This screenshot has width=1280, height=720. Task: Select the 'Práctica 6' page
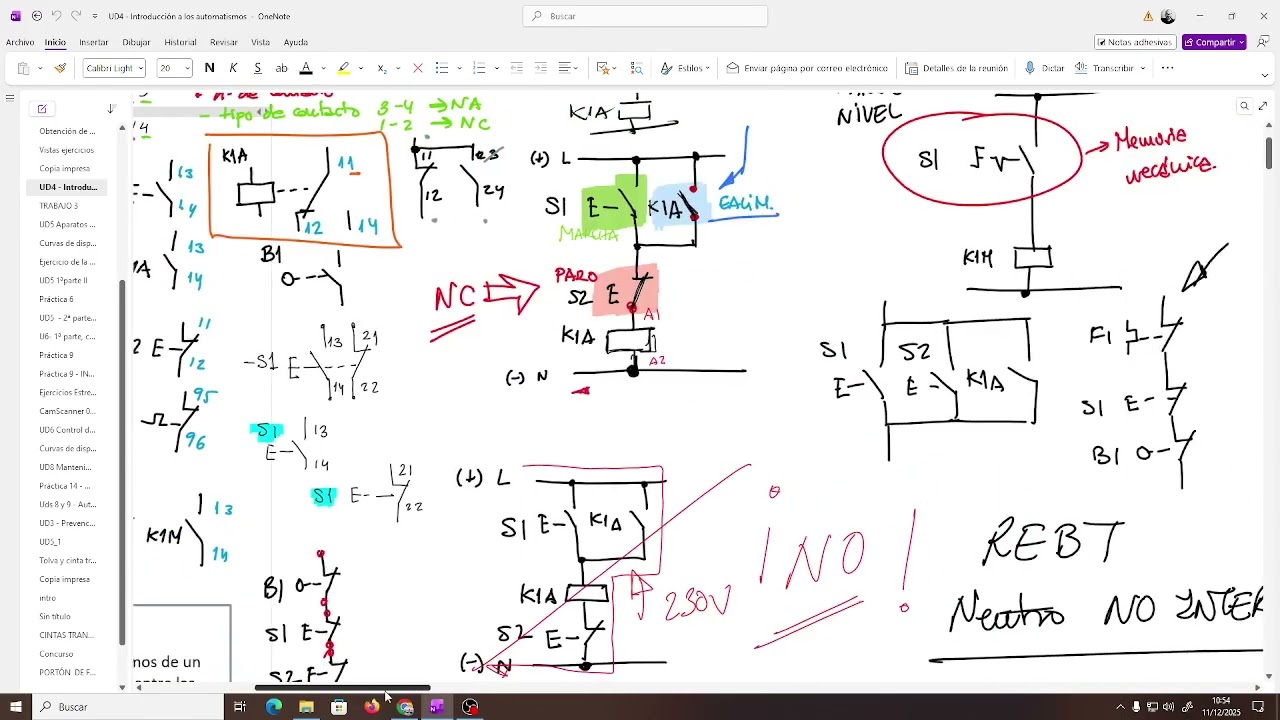coord(57,299)
